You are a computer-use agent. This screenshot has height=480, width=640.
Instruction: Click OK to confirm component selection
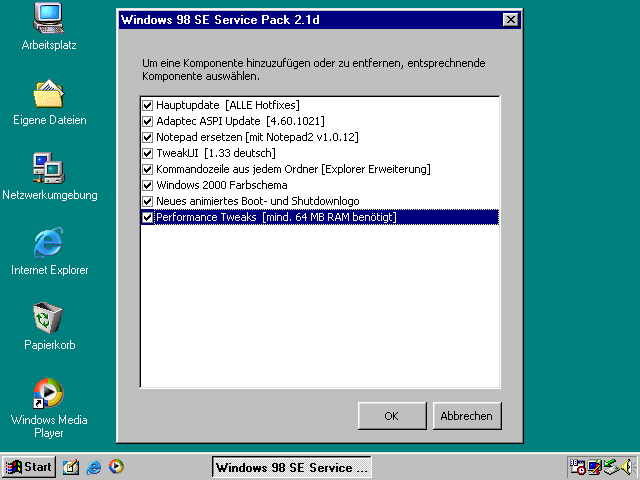pyautogui.click(x=392, y=416)
